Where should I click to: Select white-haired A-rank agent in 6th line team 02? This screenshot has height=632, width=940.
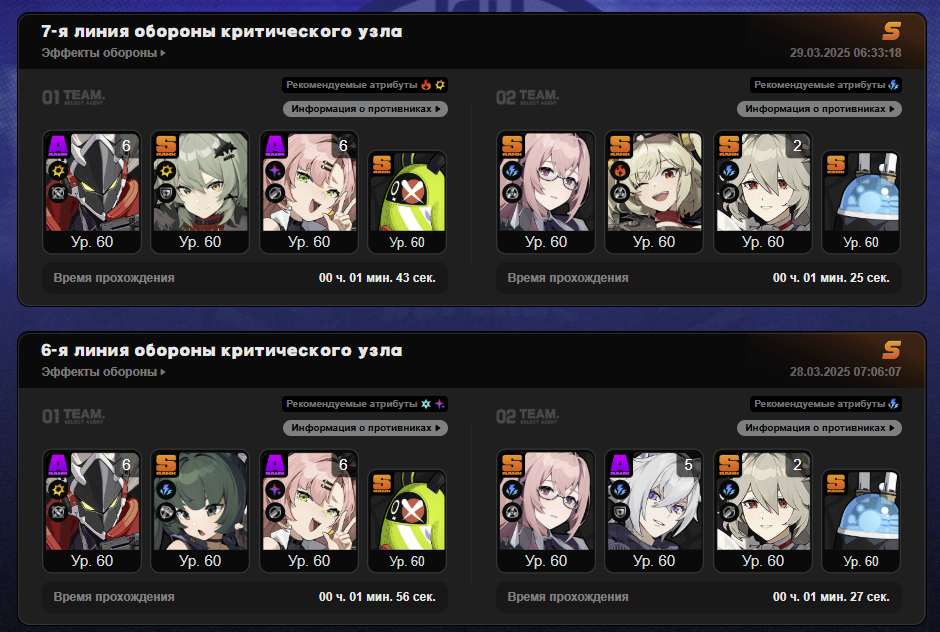(x=654, y=511)
